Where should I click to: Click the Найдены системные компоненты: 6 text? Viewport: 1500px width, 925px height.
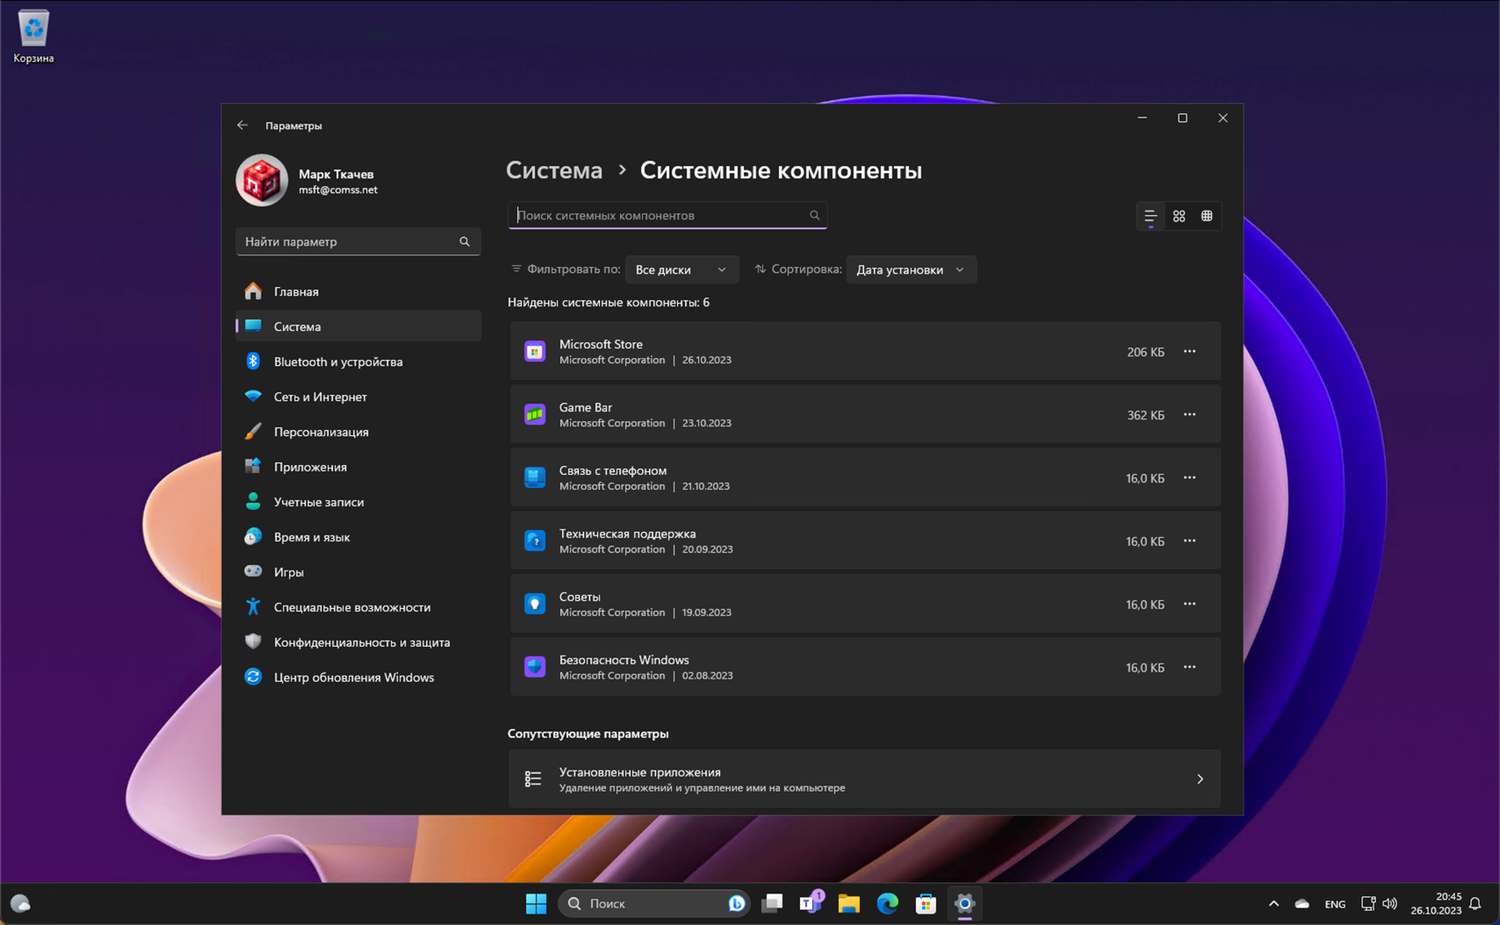pos(608,302)
